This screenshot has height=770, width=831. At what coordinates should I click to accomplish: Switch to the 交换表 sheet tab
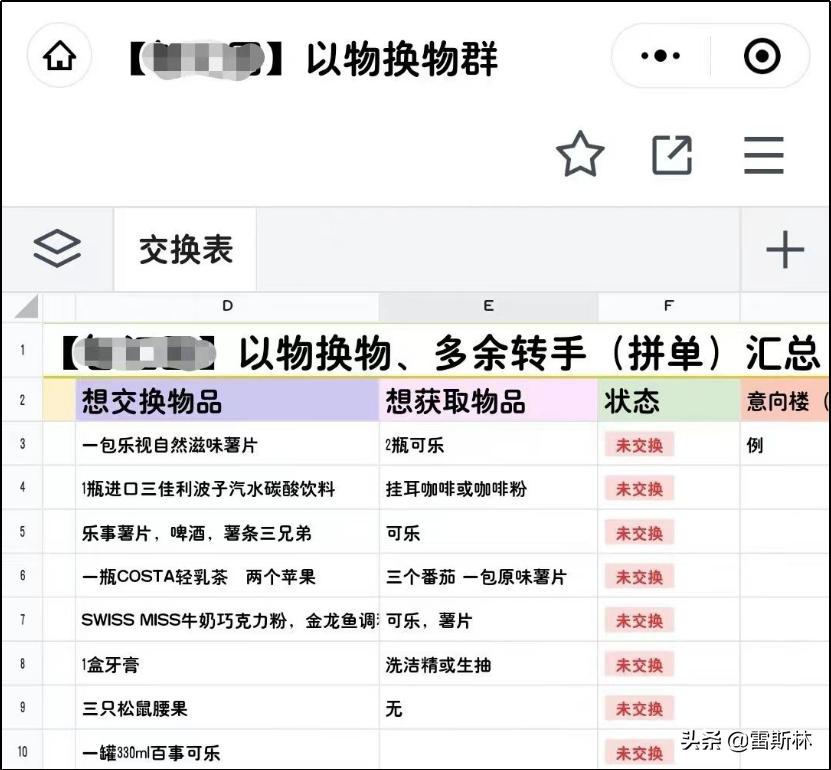tap(185, 250)
